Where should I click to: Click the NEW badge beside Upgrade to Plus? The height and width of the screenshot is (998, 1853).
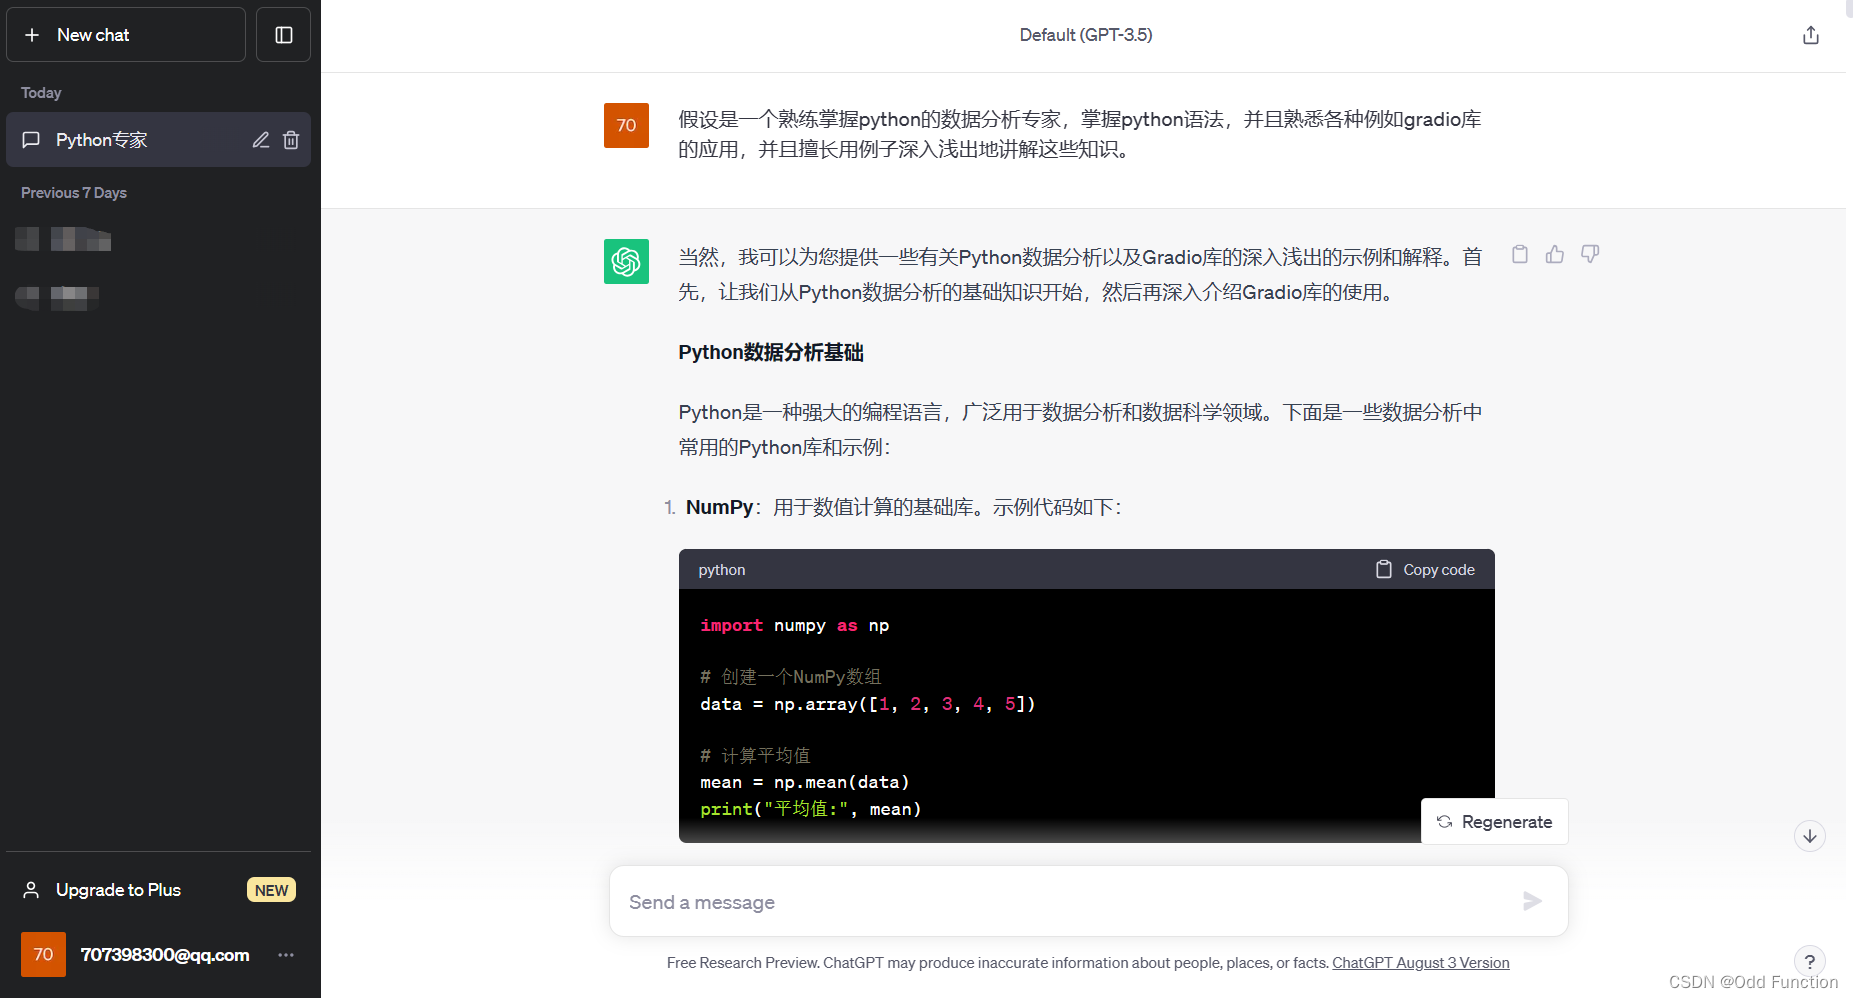271,890
